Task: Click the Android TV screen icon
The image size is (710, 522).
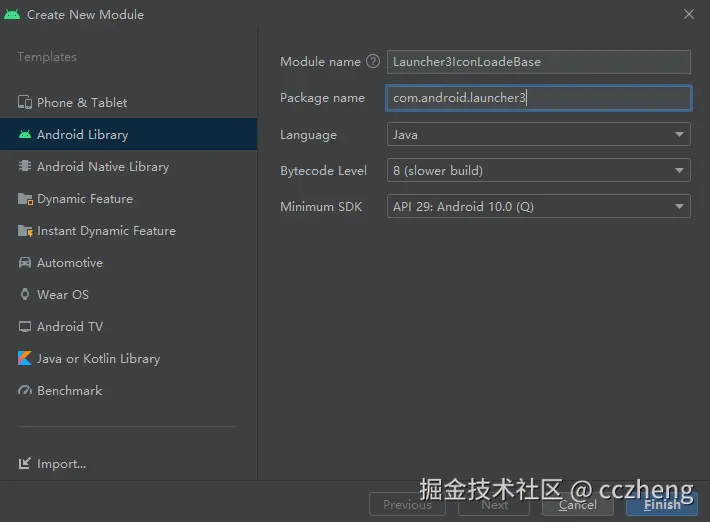Action: tap(25, 326)
